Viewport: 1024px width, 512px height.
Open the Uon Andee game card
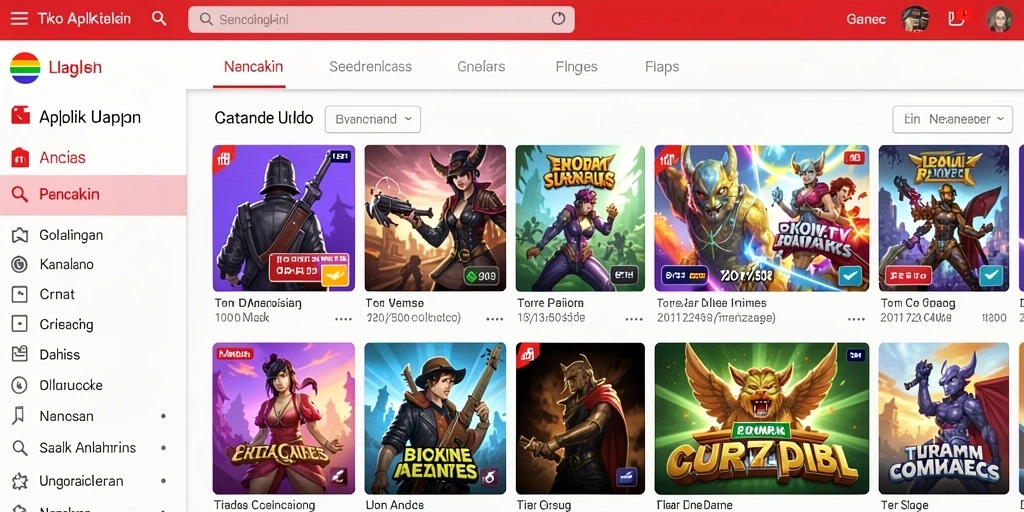(435, 419)
